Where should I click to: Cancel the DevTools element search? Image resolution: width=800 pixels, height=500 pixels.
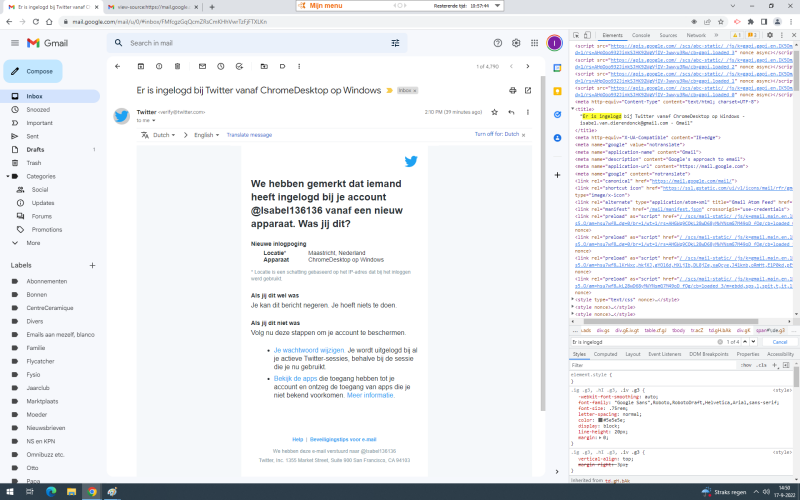[780, 342]
